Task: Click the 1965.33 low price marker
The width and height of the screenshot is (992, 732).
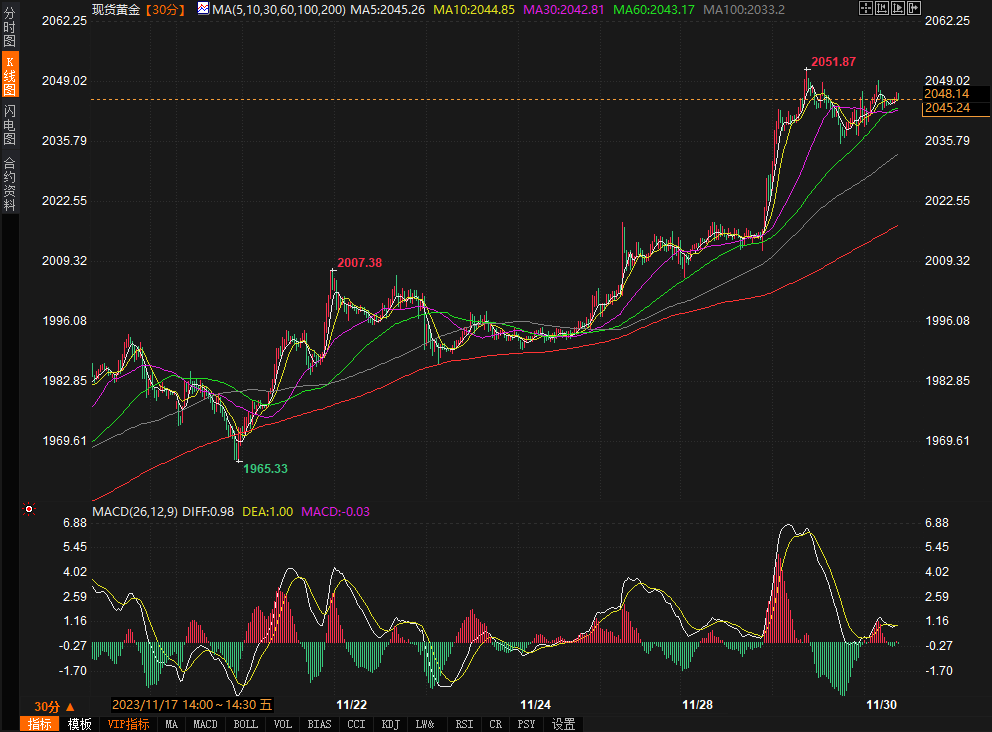Action: 265,469
